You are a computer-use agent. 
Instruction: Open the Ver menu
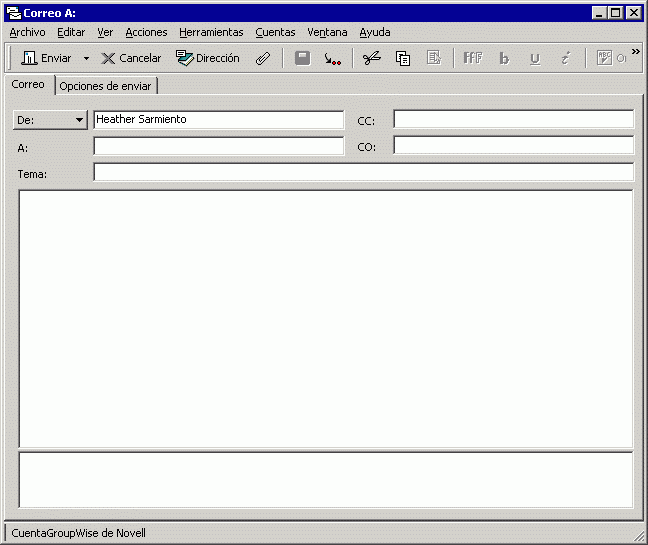click(105, 32)
